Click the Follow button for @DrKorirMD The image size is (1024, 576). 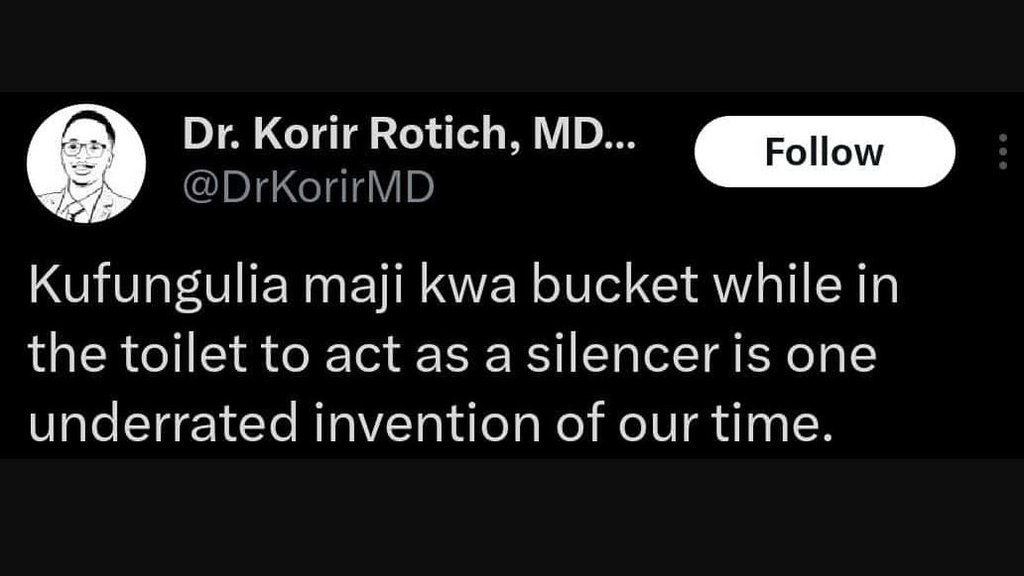coord(824,152)
